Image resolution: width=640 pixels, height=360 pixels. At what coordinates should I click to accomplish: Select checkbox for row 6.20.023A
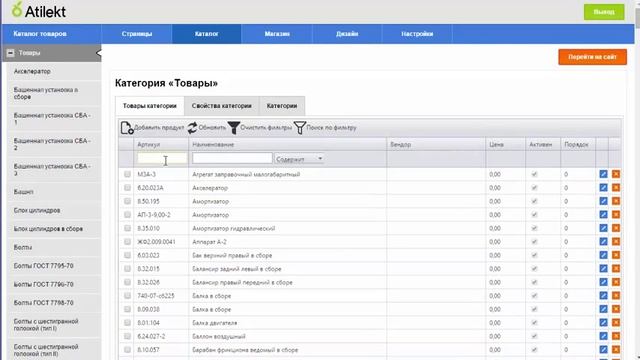(127, 188)
